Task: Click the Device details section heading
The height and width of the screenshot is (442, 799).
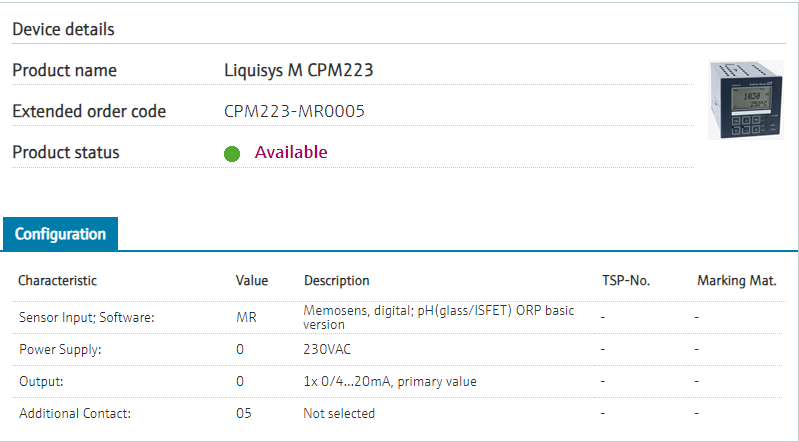Action: coord(63,29)
